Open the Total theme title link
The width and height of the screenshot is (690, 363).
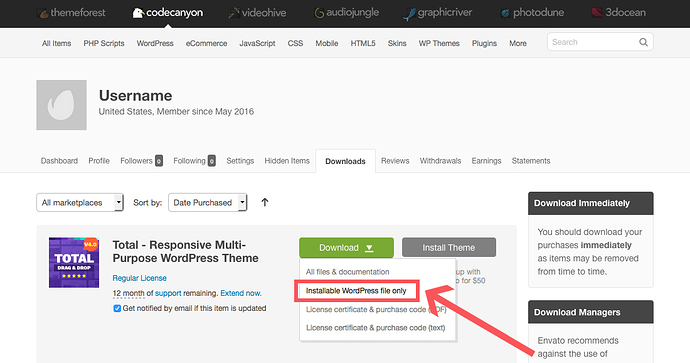pyautogui.click(x=185, y=251)
